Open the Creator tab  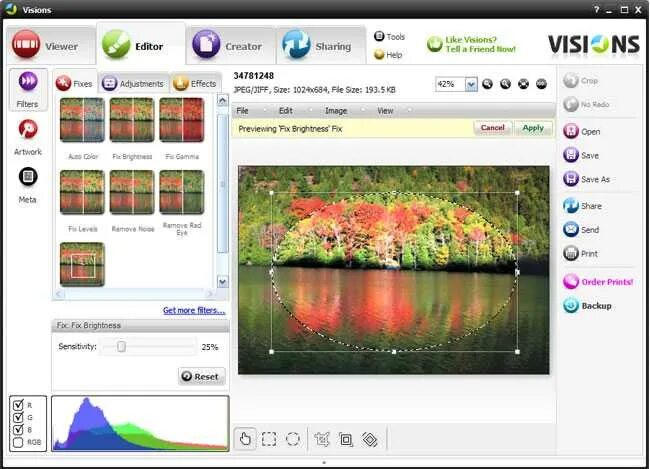pyautogui.click(x=230, y=45)
